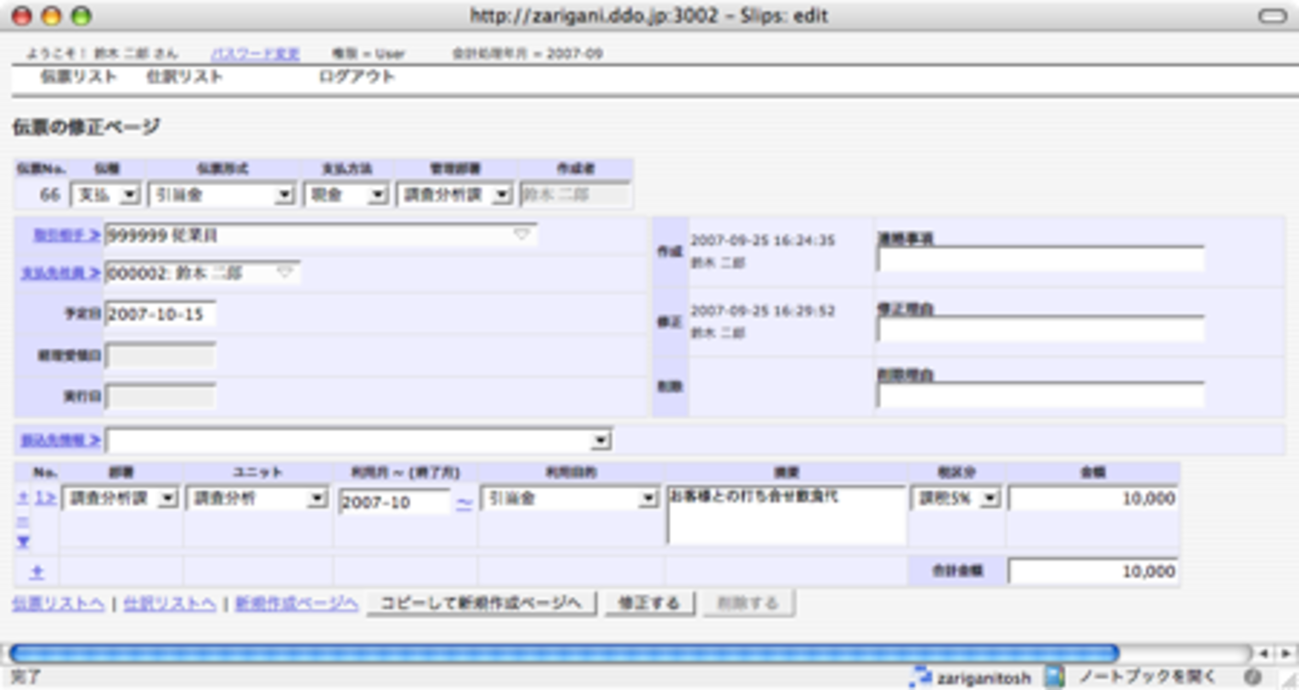This screenshot has width=1299, height=690.
Task: Click the 1> line number link
Action: point(45,497)
